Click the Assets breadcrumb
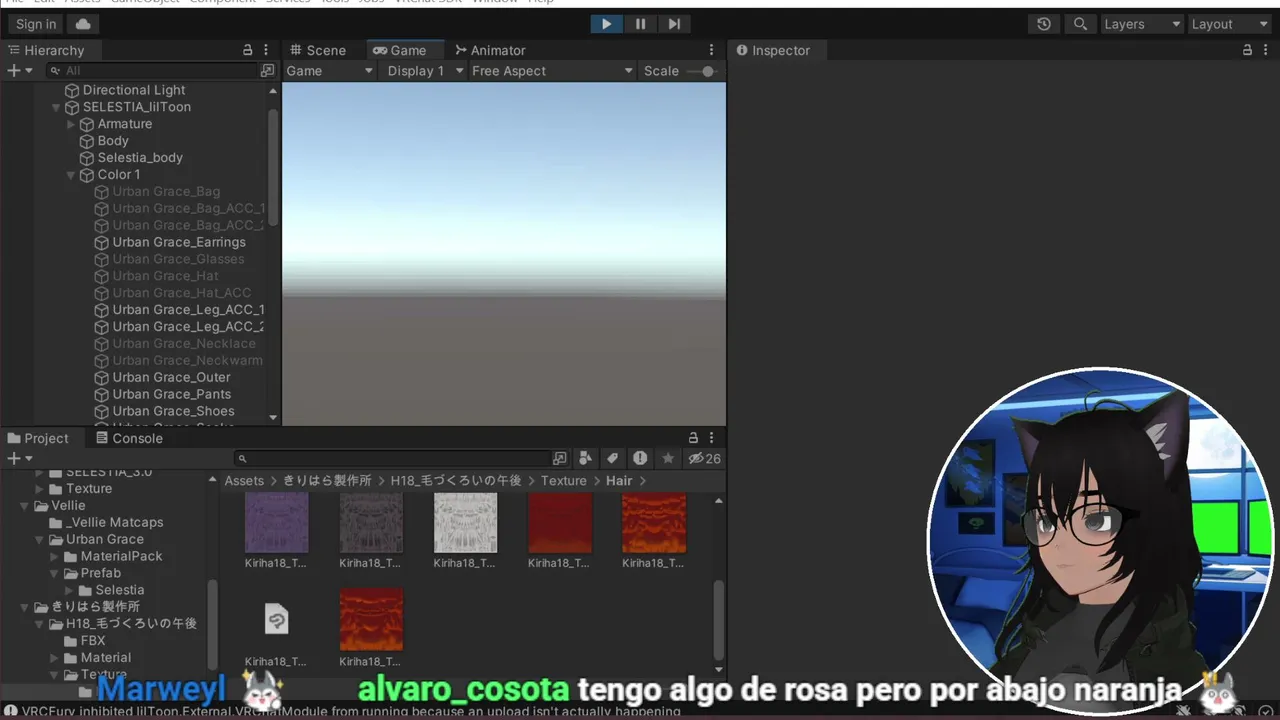 click(244, 481)
